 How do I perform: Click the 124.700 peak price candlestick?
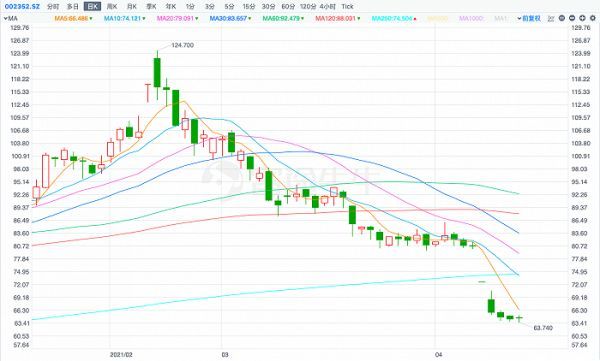(157, 72)
